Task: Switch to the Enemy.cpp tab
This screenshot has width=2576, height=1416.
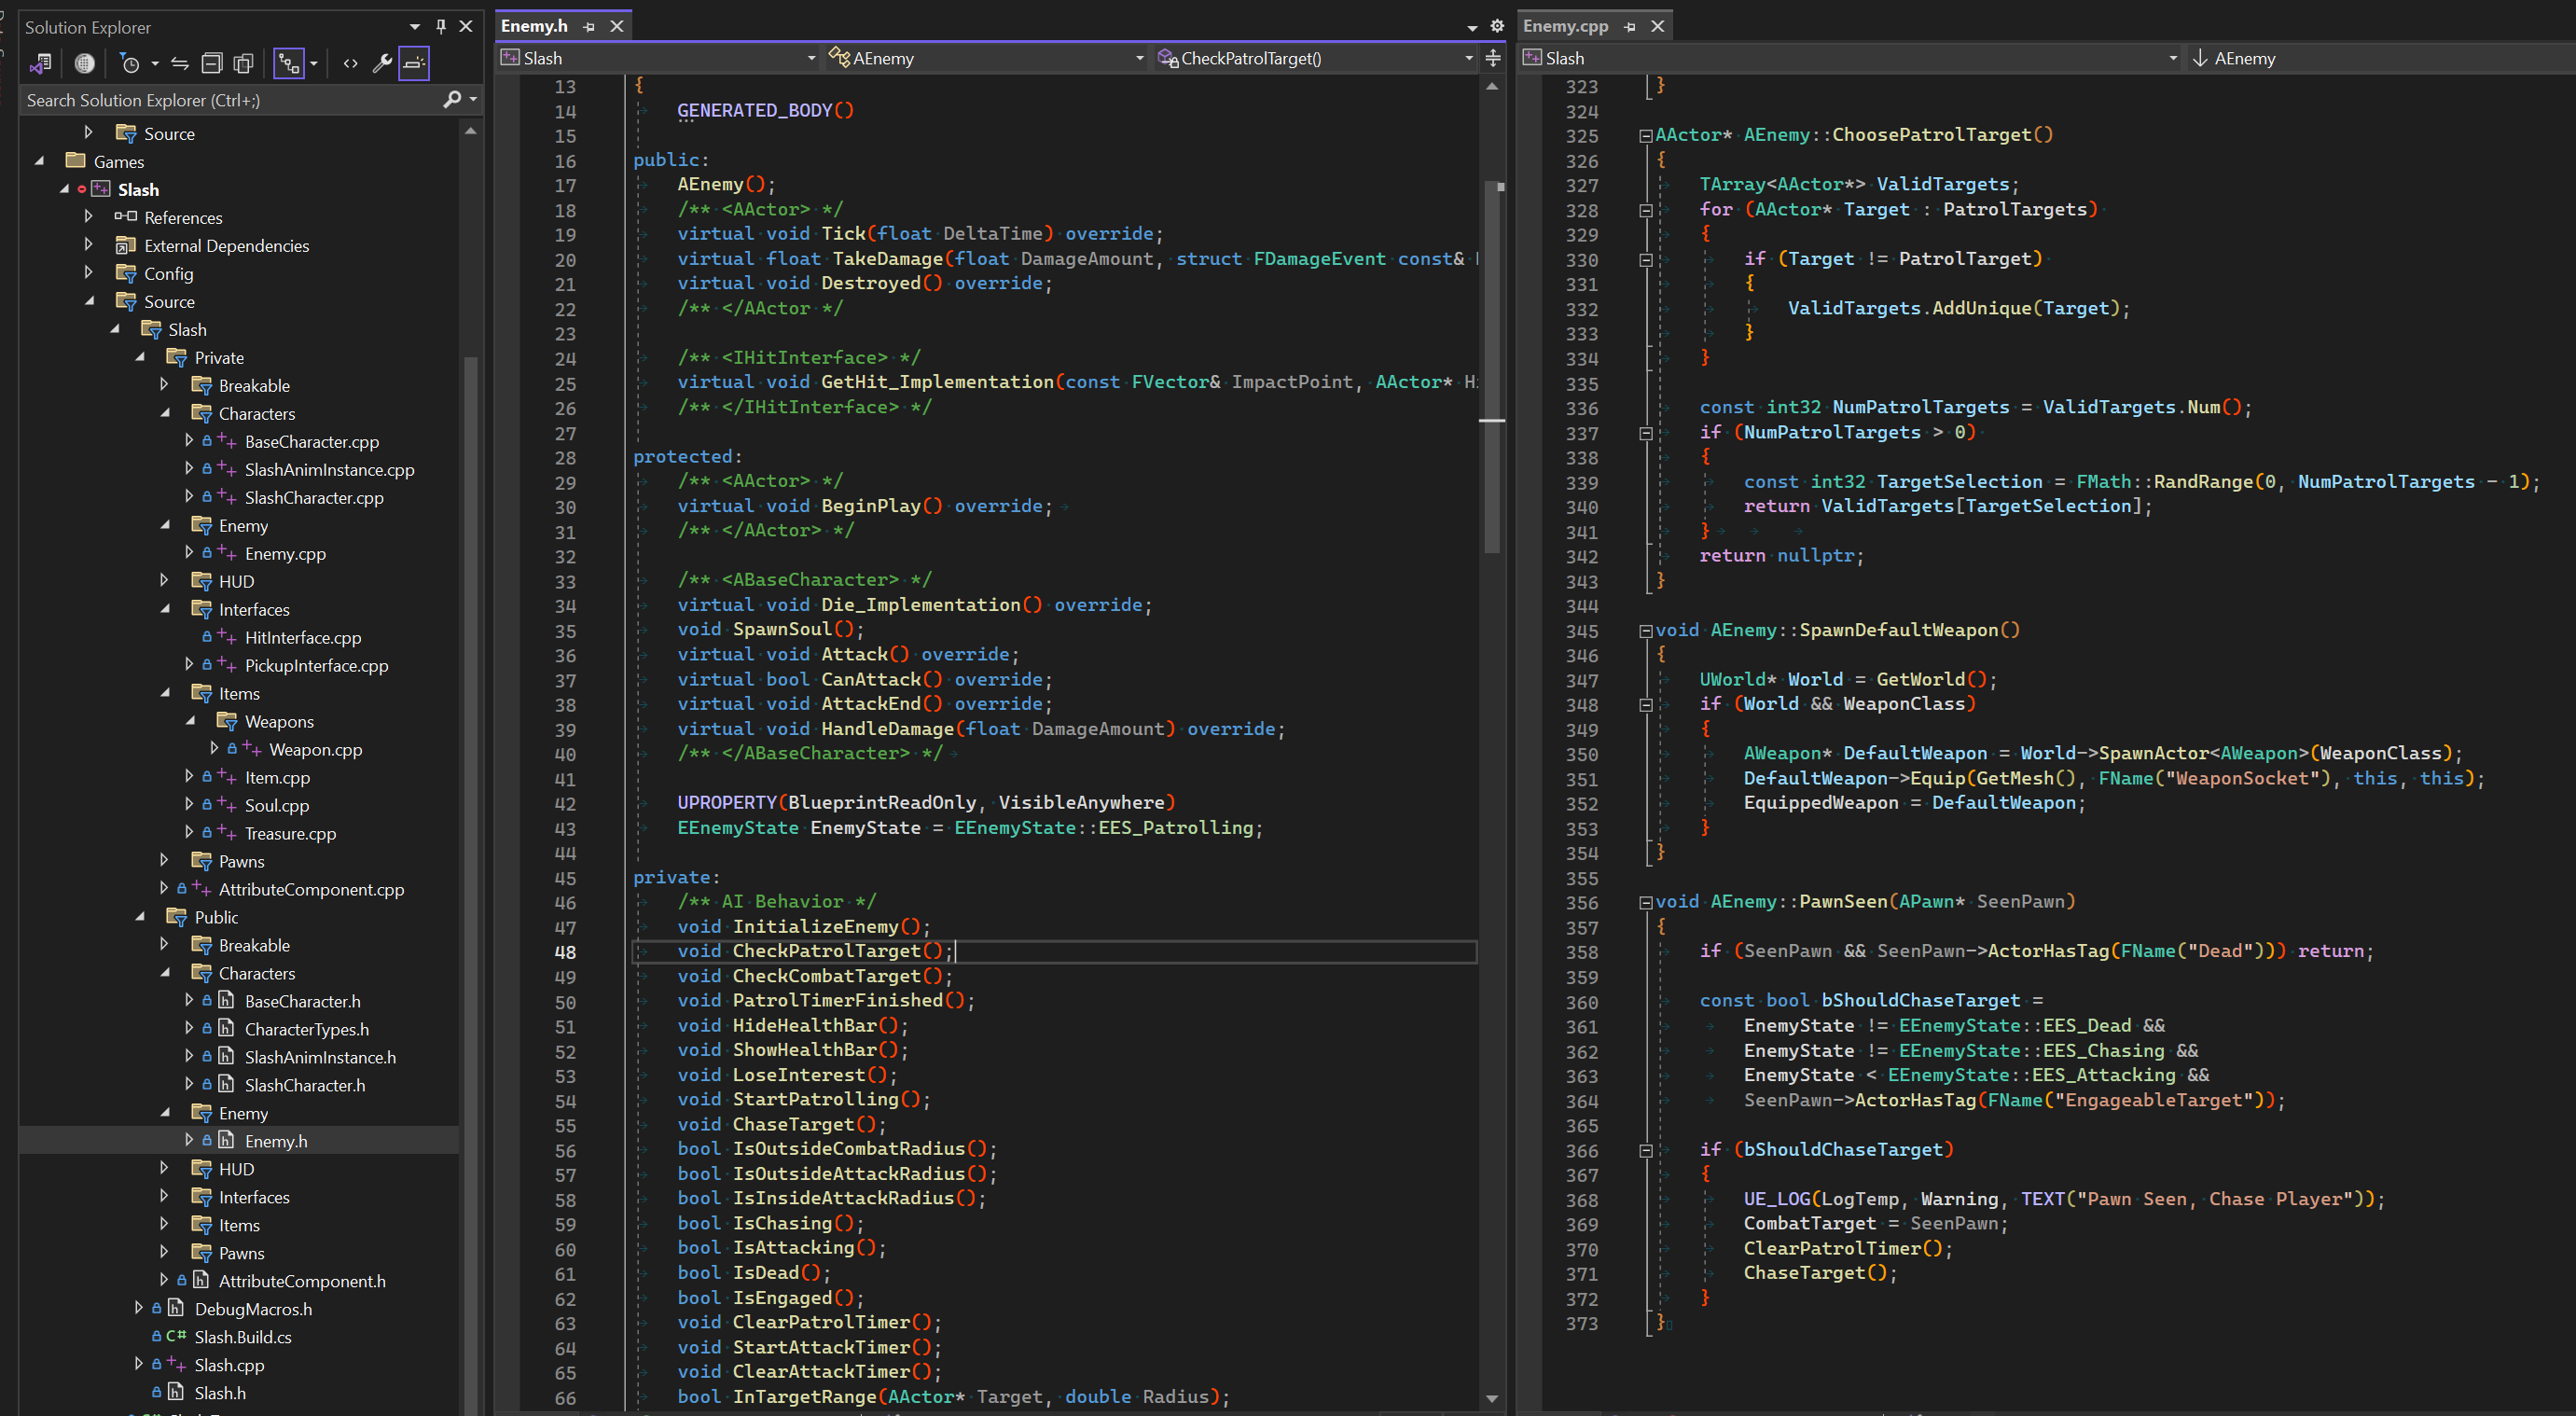Action: pos(1566,26)
